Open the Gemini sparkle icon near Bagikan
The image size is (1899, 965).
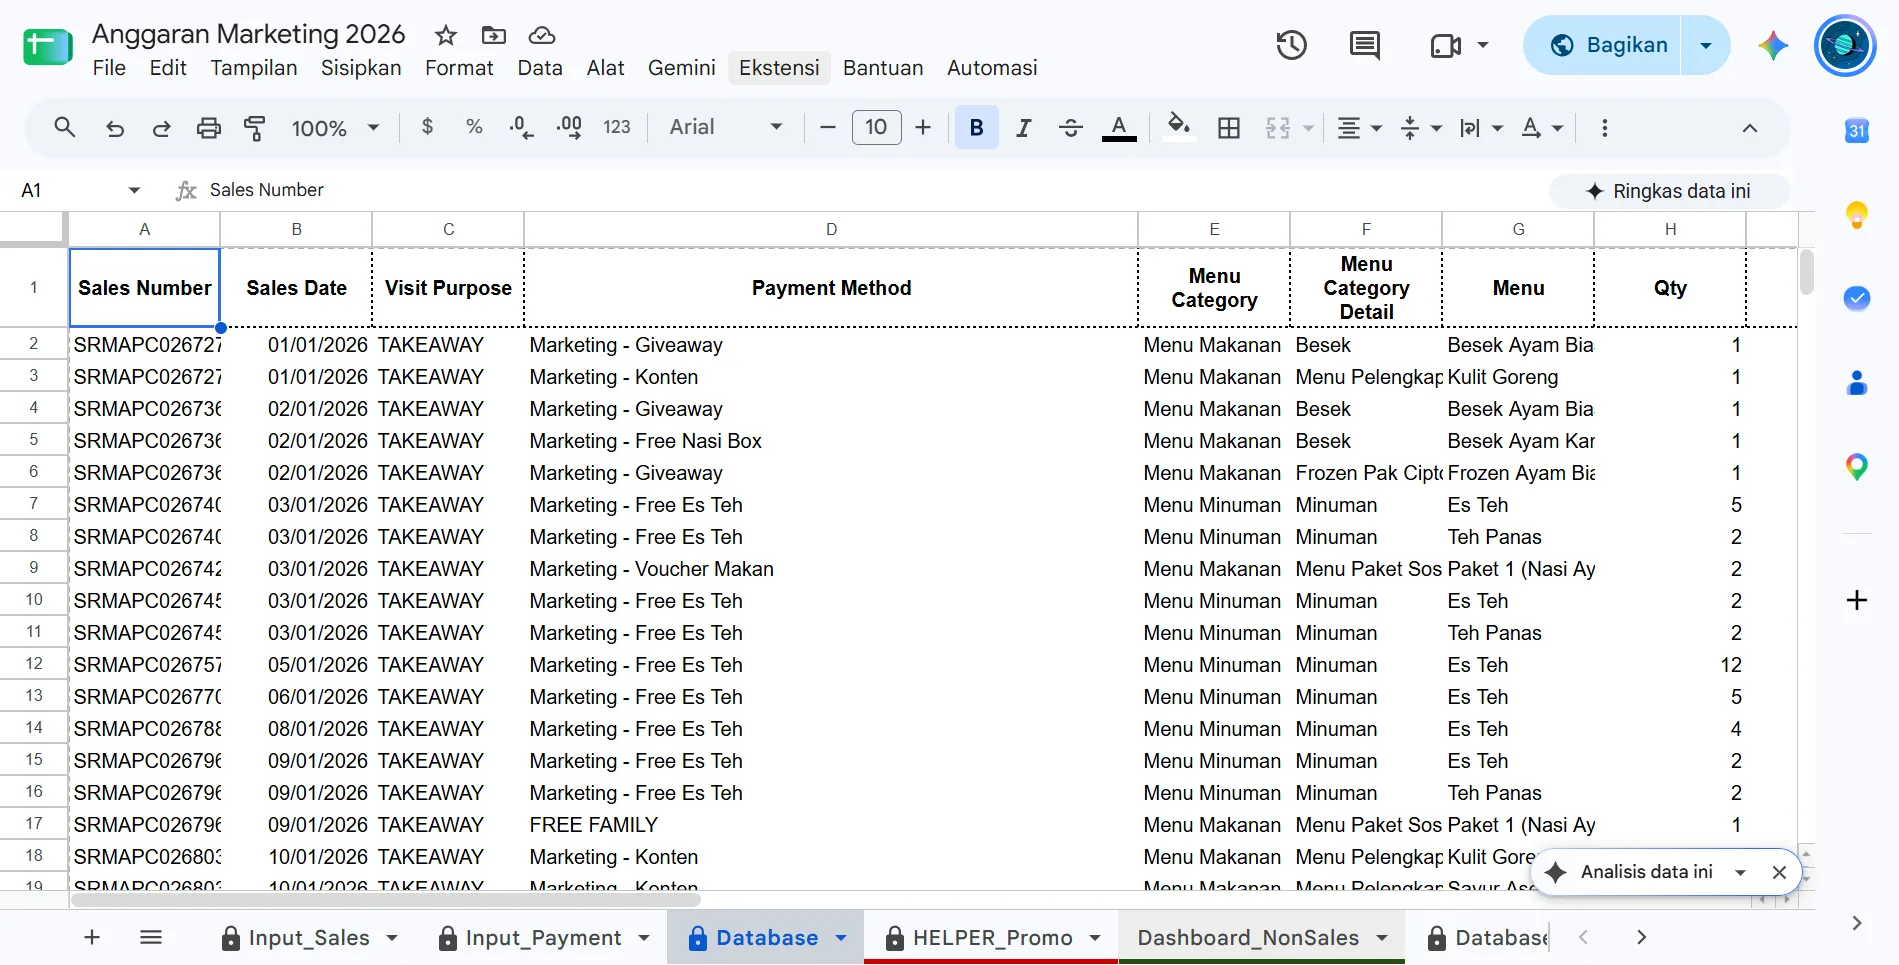pos(1773,45)
